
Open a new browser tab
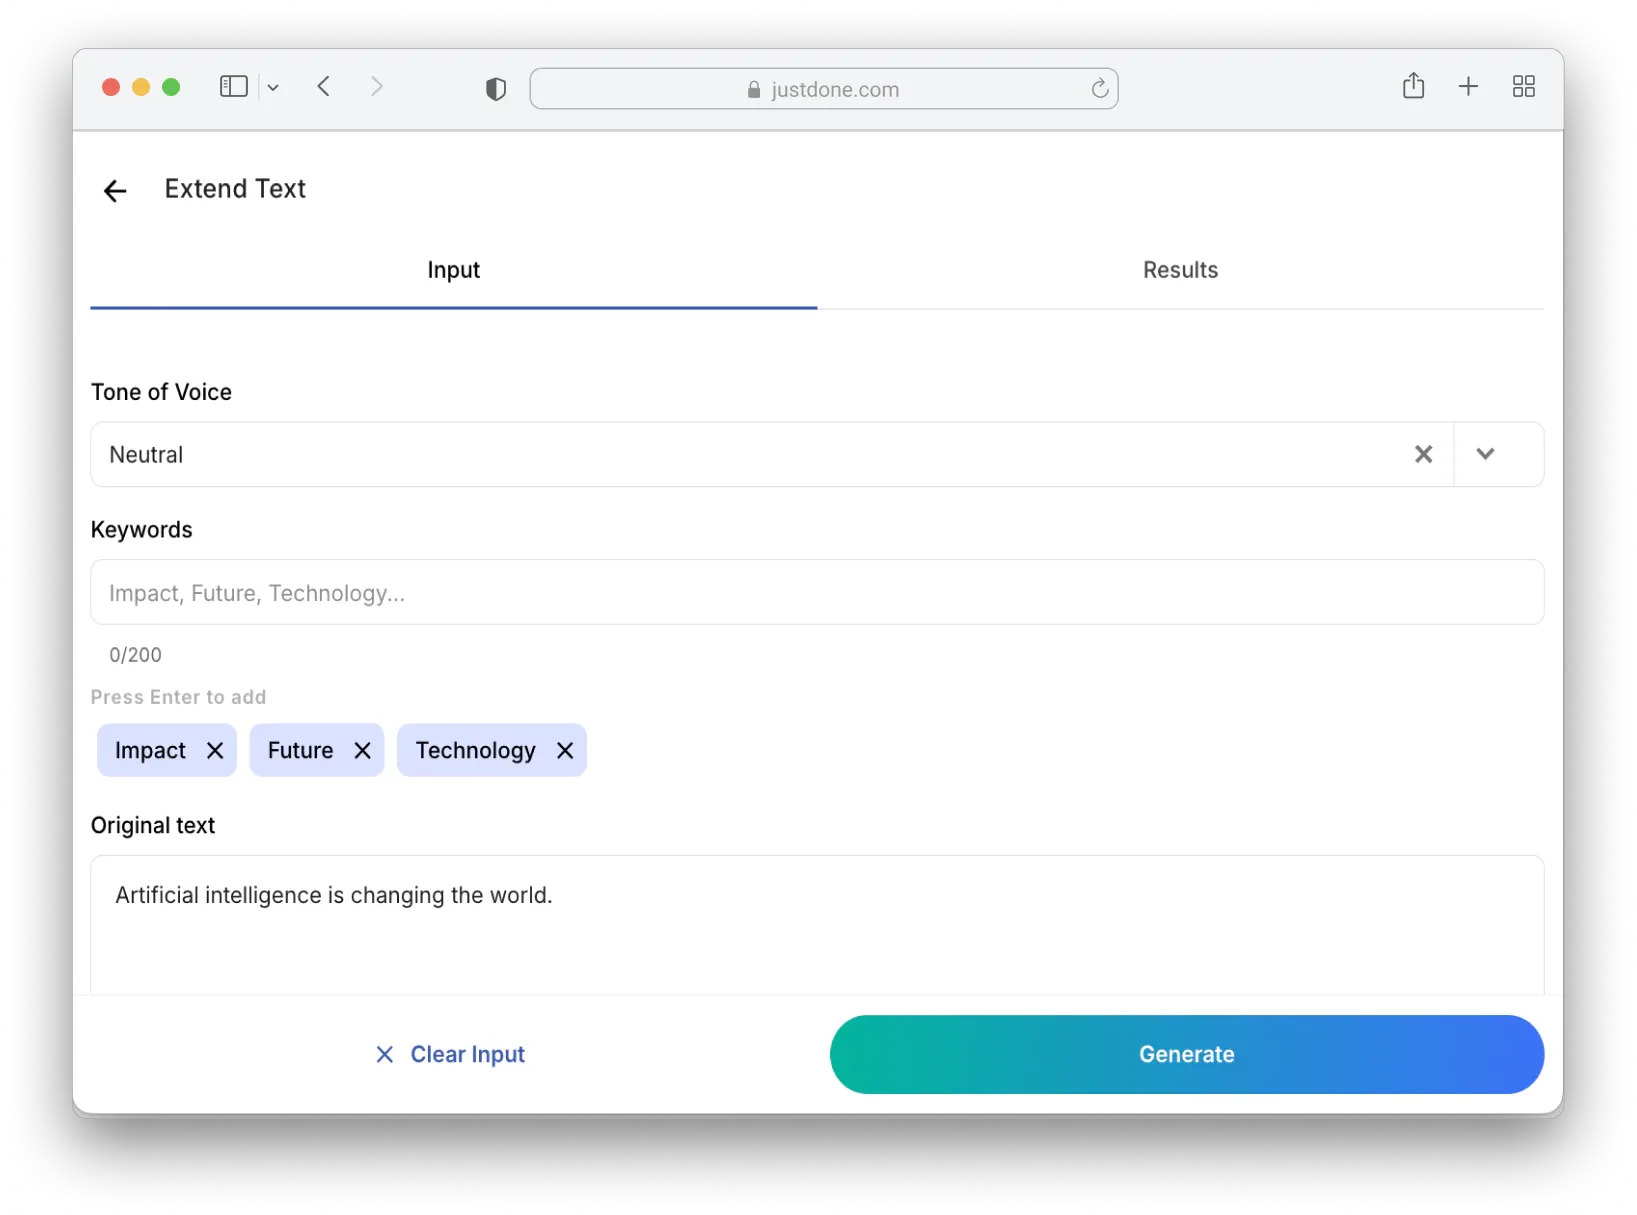(x=1467, y=87)
